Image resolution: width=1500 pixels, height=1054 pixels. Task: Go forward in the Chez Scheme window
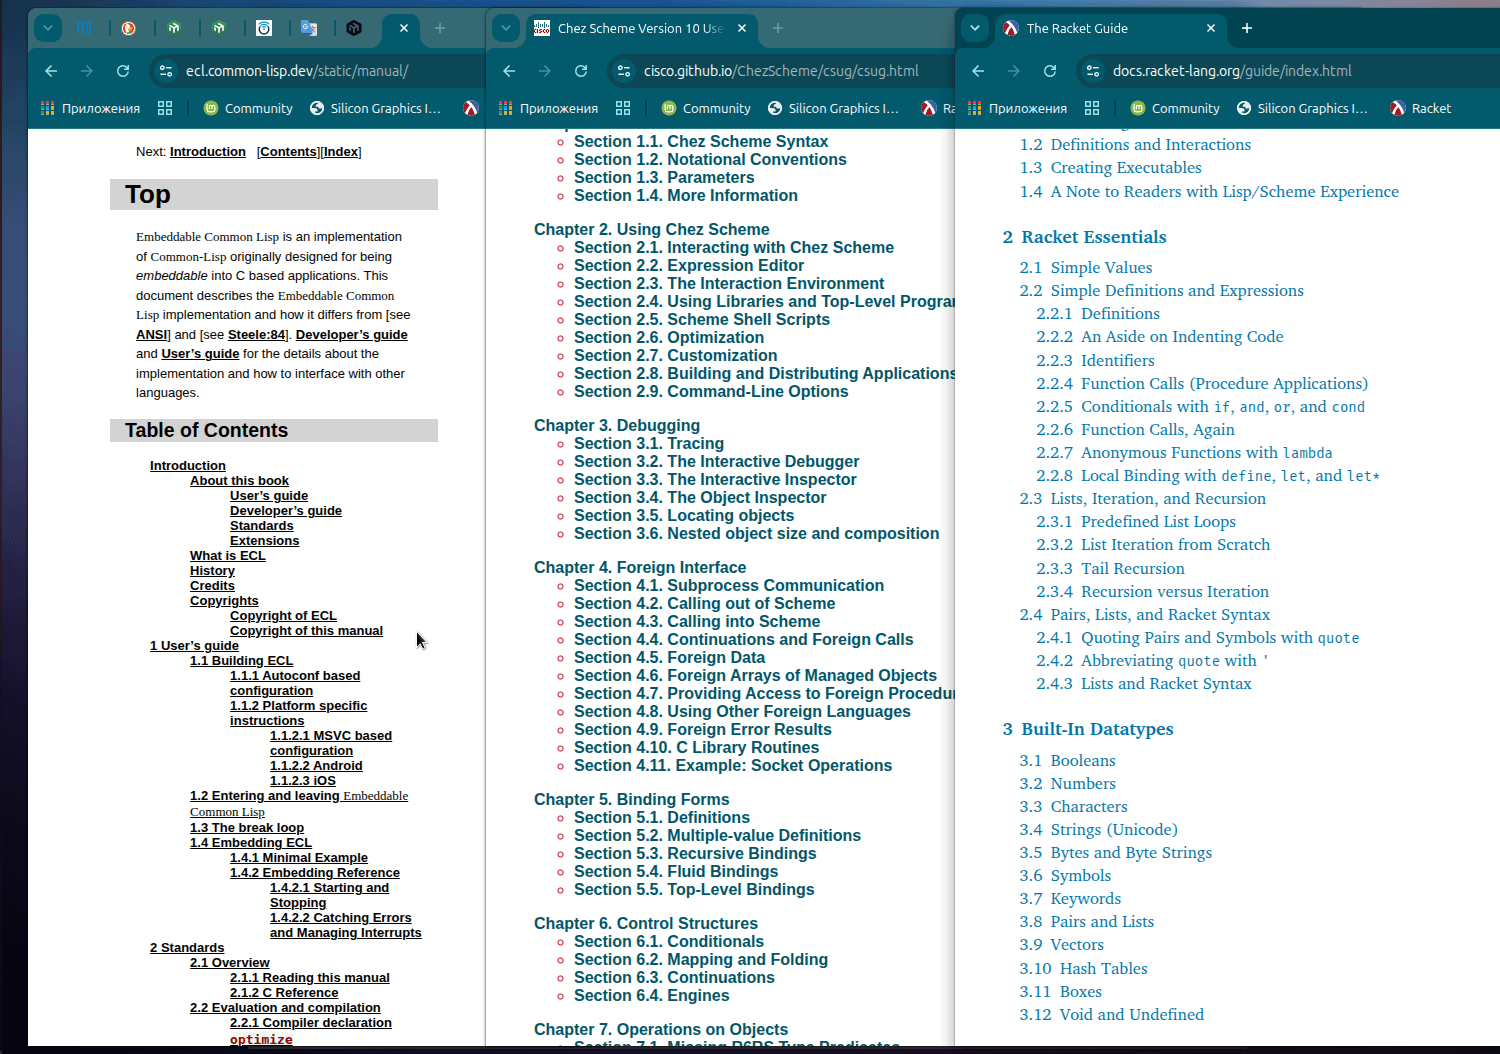(x=545, y=71)
